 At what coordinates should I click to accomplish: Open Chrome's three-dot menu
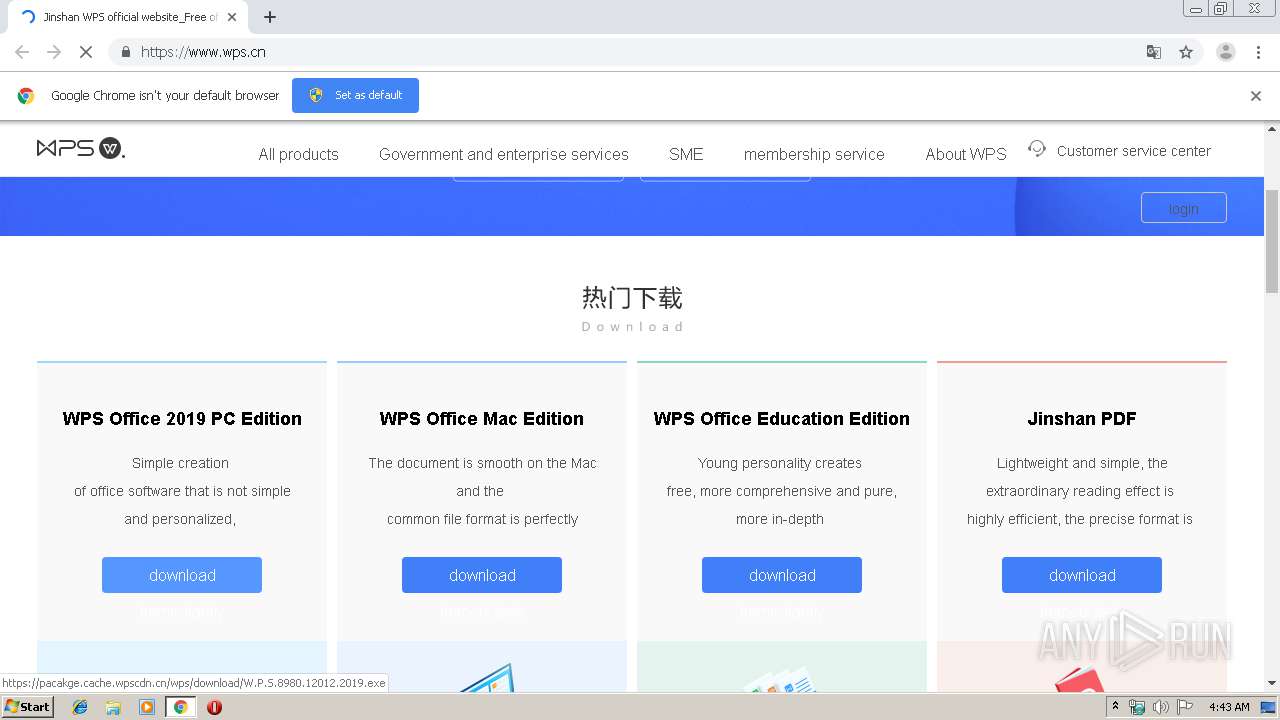click(x=1258, y=52)
